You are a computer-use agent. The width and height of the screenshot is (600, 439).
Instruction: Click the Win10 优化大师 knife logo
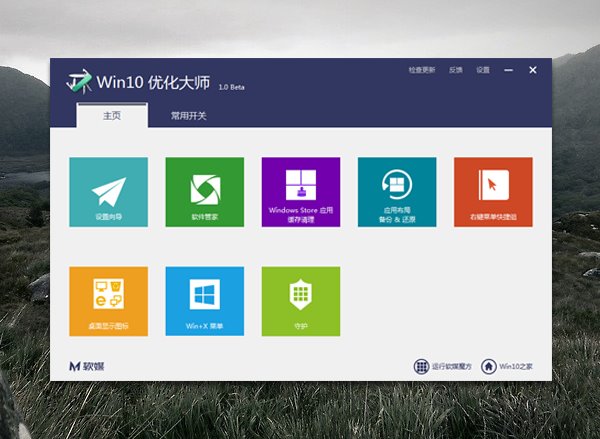(x=79, y=82)
